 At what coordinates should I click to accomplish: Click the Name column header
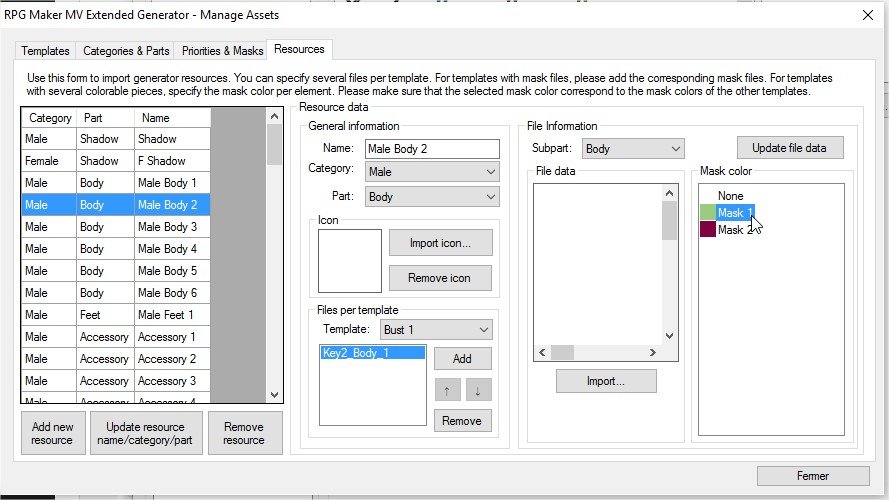172,118
